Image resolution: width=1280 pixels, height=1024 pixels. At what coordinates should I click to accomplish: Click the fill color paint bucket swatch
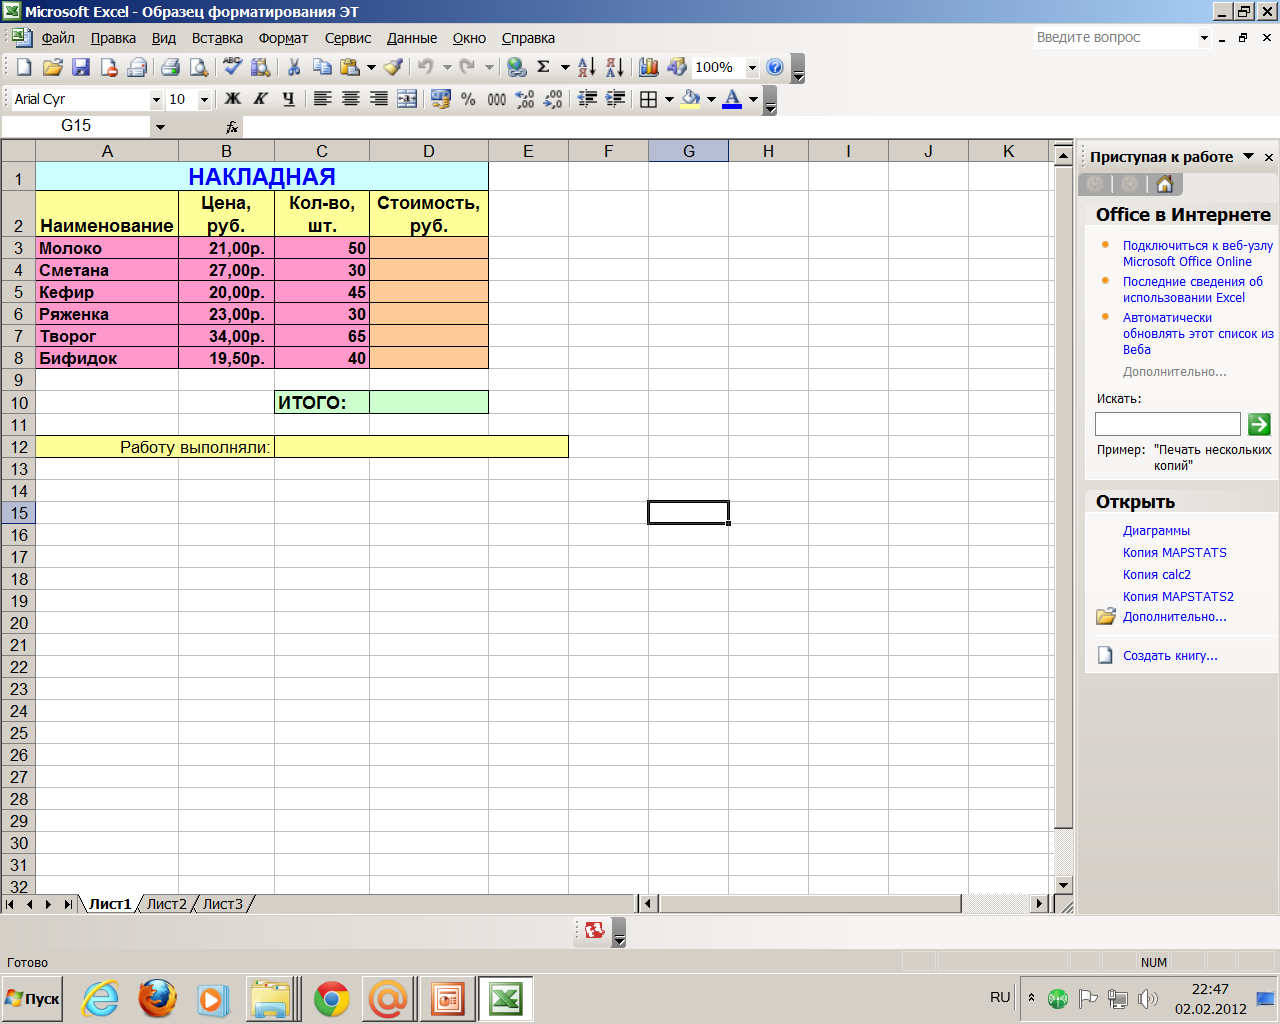tap(690, 99)
